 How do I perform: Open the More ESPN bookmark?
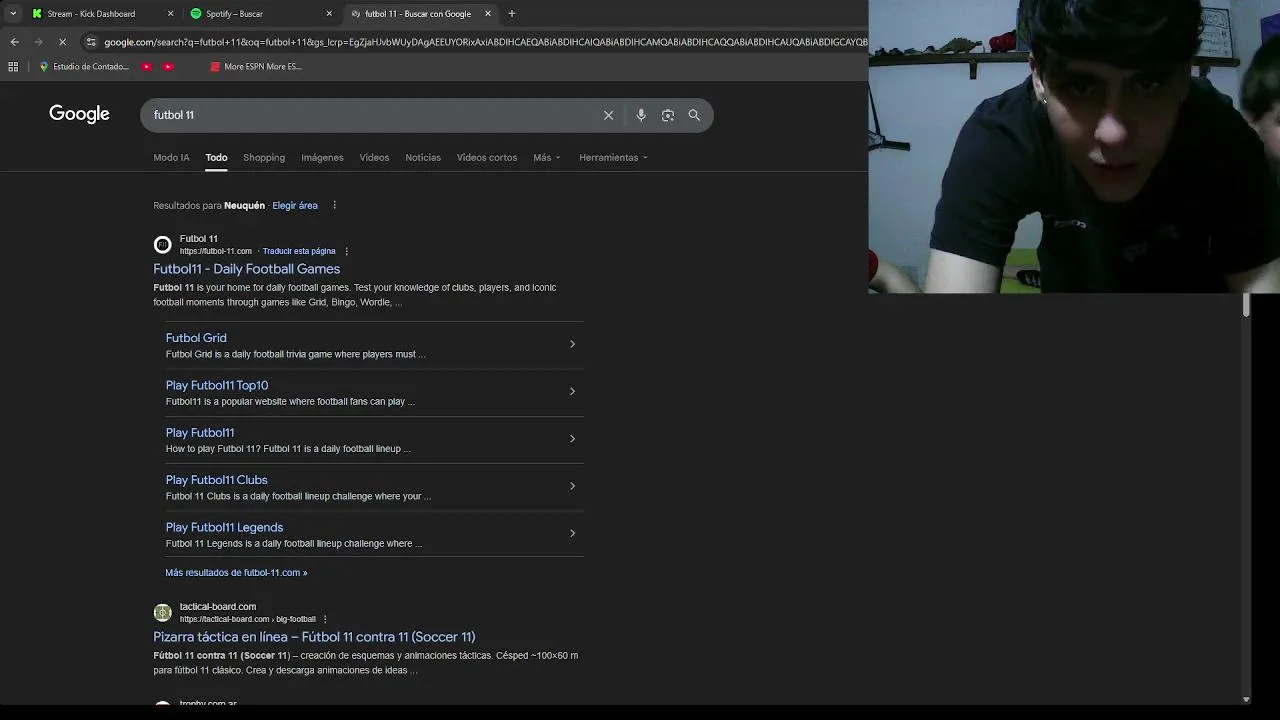(x=256, y=67)
